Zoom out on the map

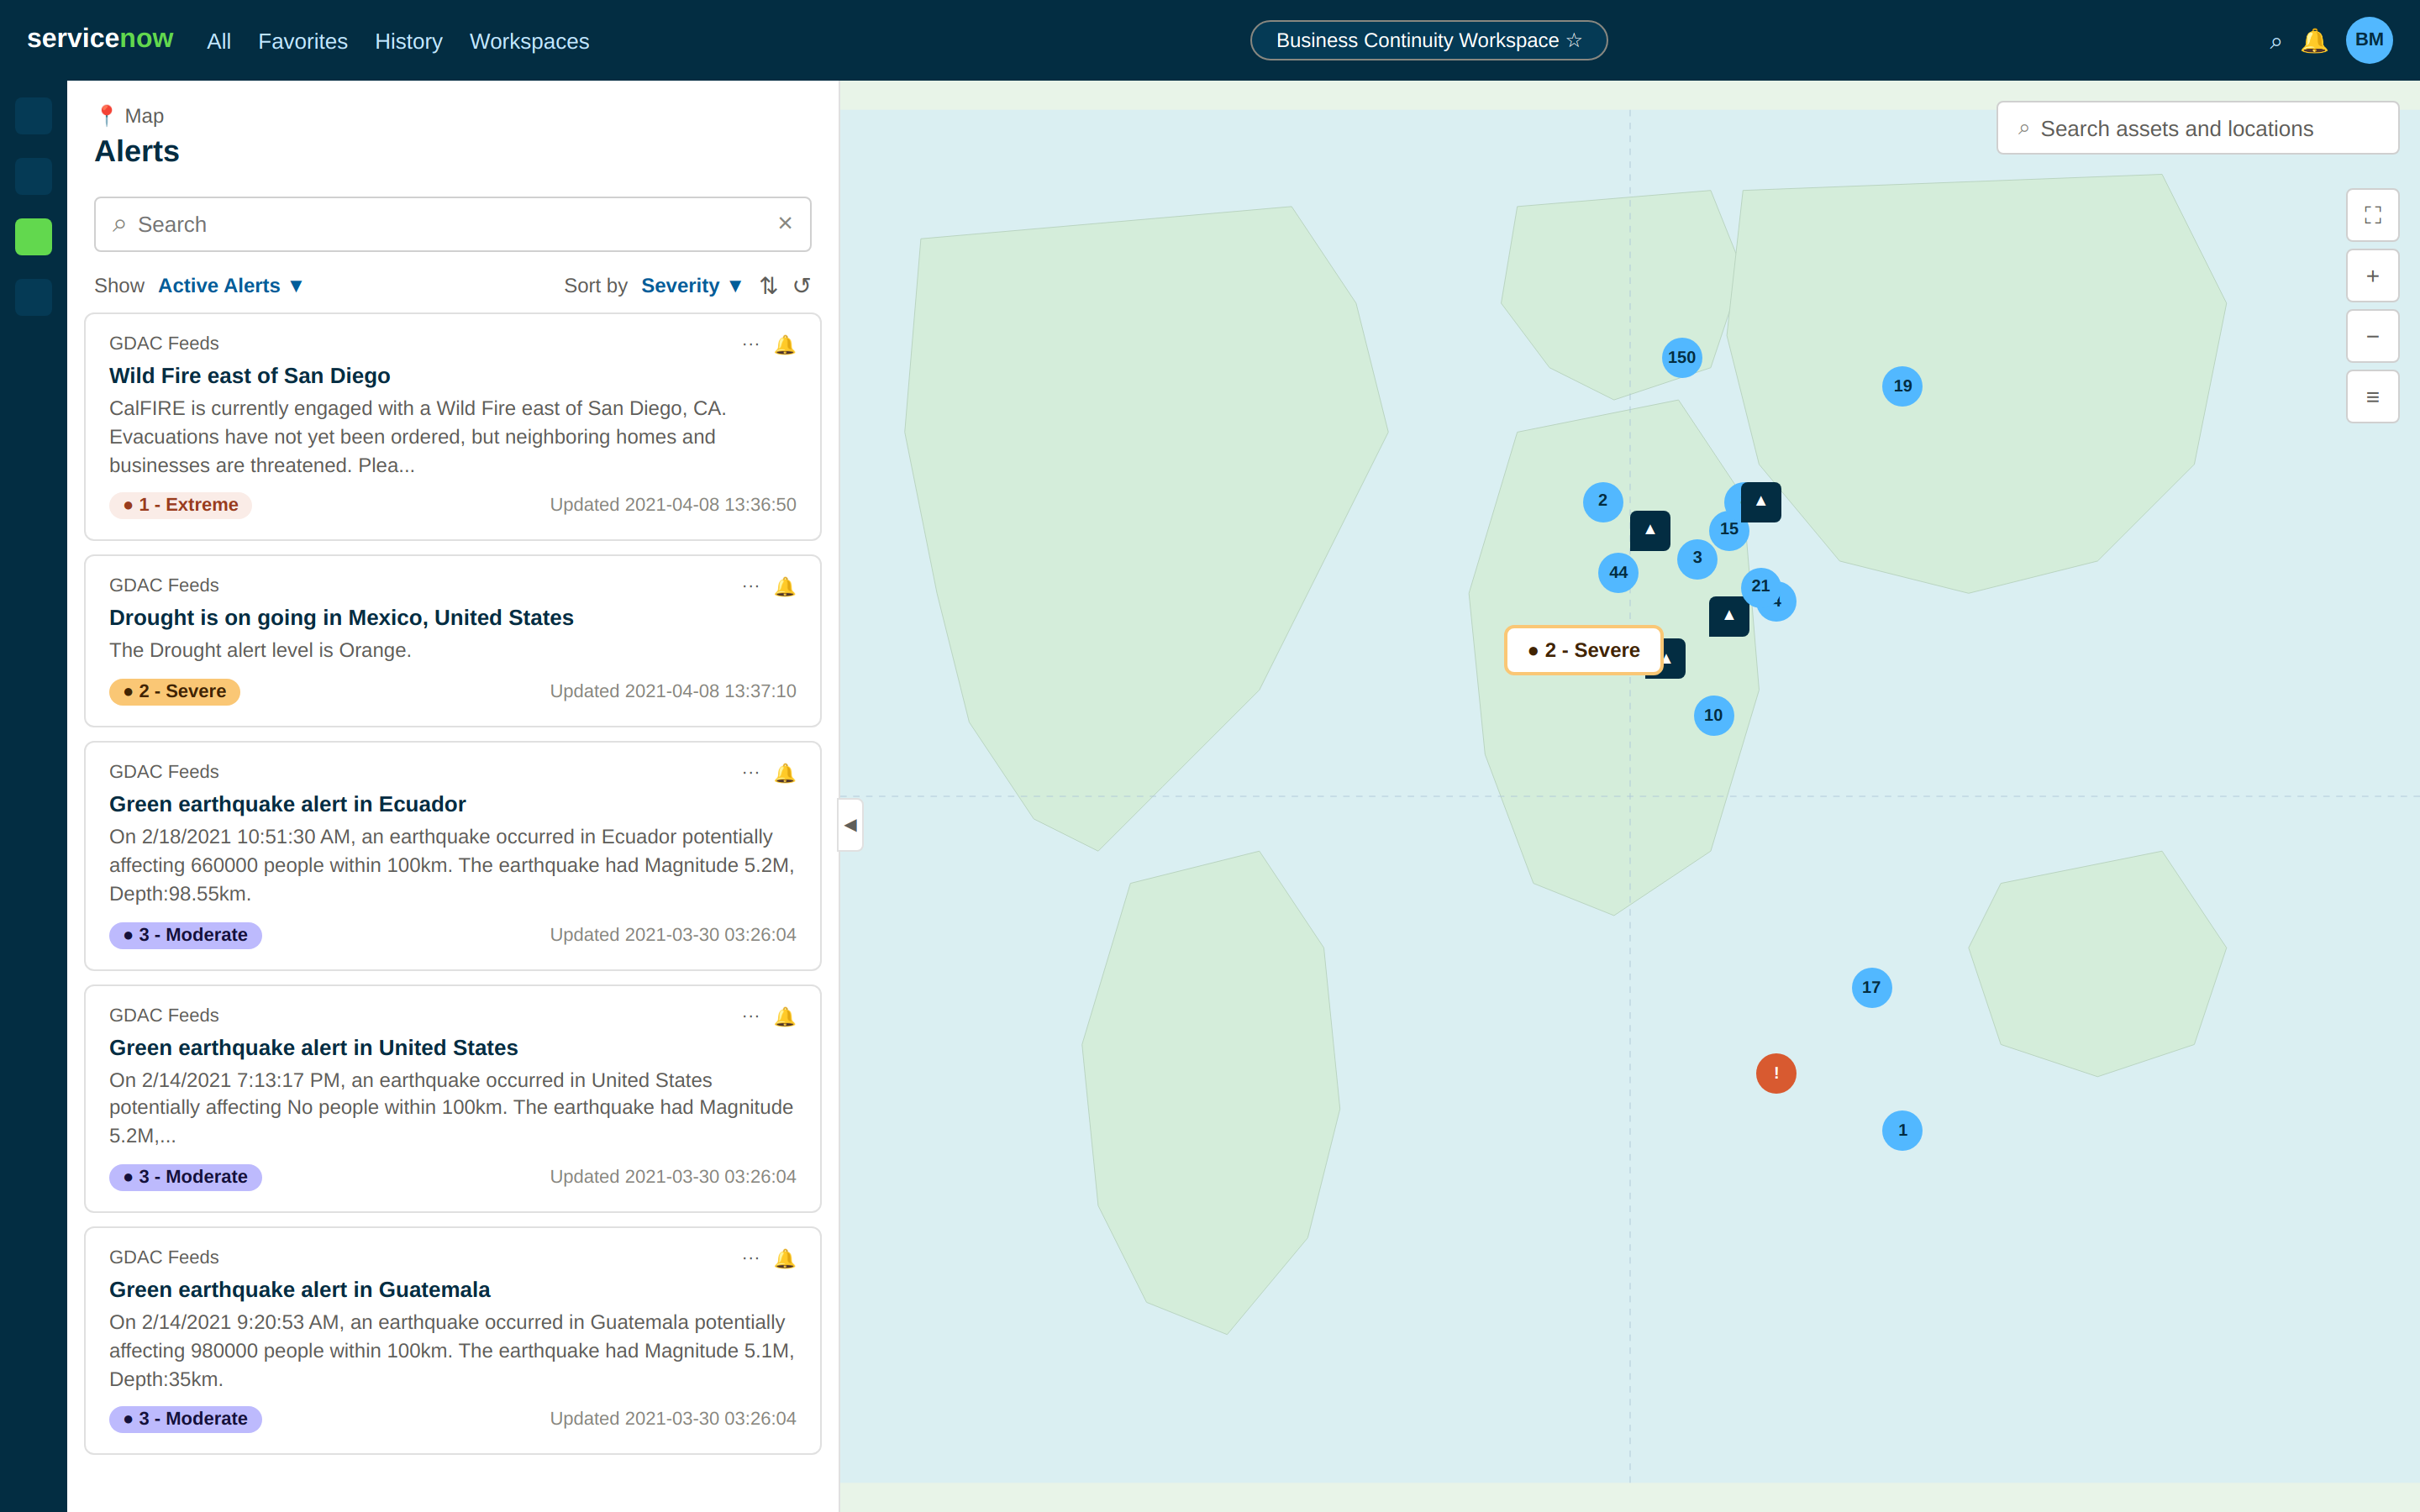pyautogui.click(x=2372, y=336)
